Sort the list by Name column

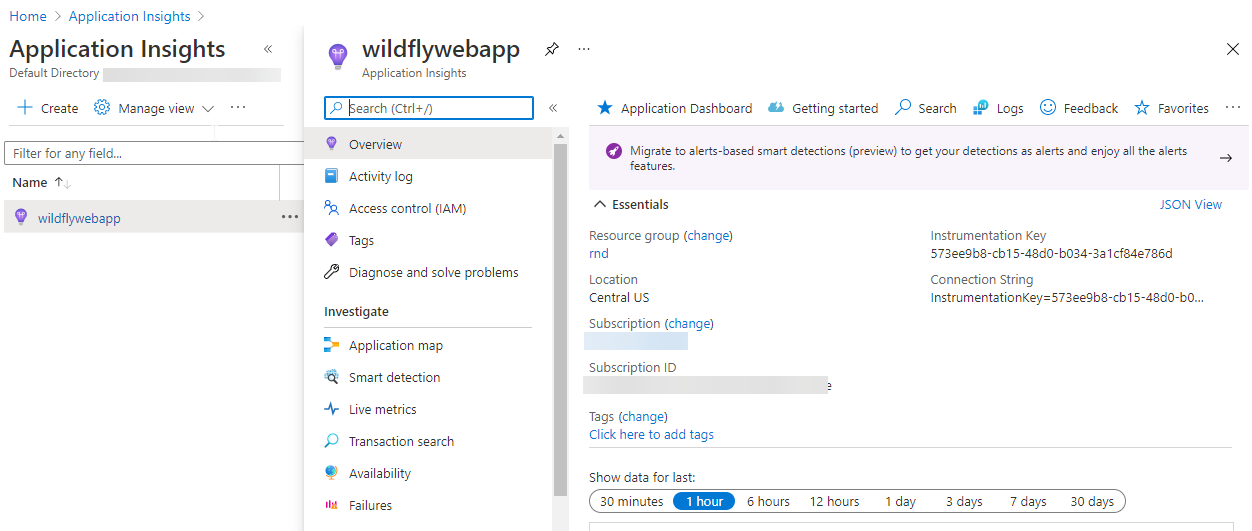tap(41, 183)
